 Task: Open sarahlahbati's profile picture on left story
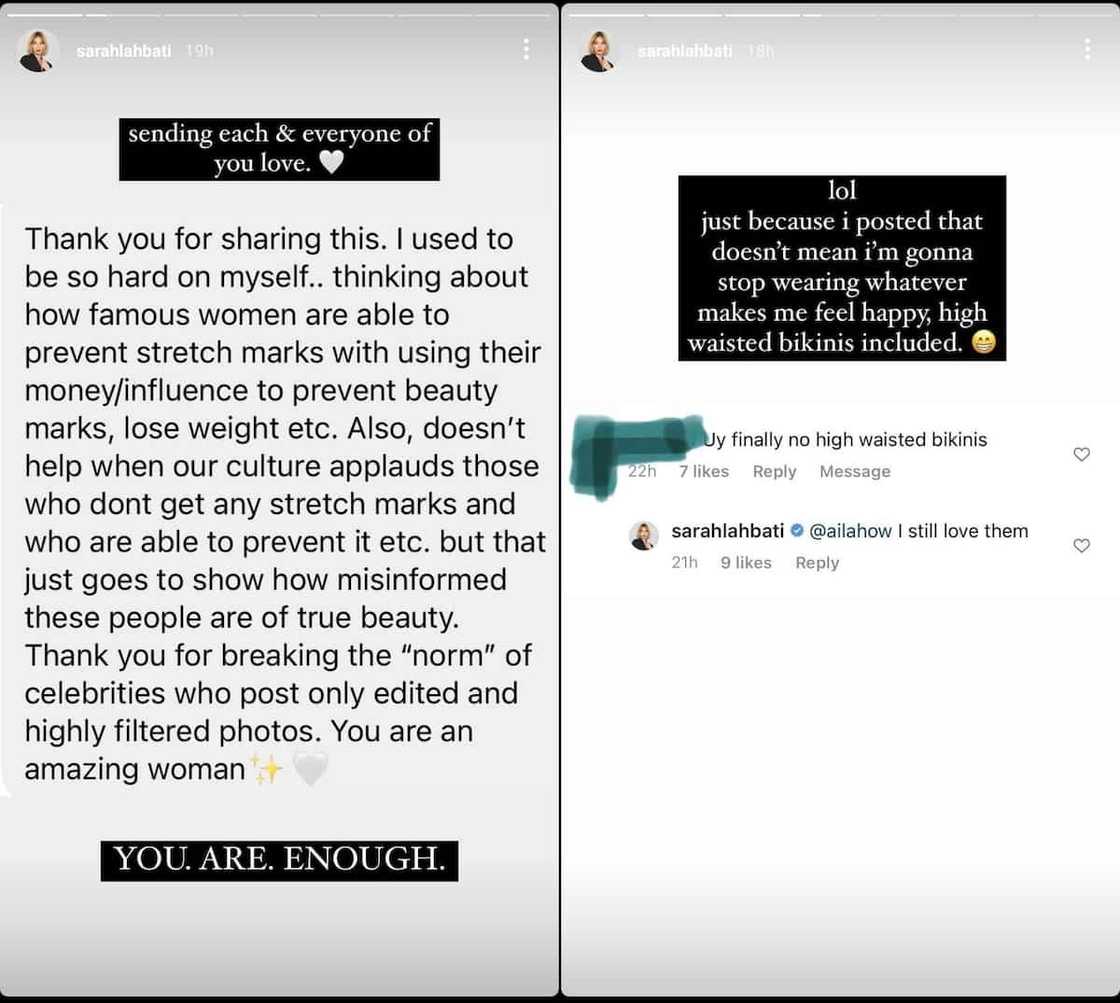click(x=37, y=50)
